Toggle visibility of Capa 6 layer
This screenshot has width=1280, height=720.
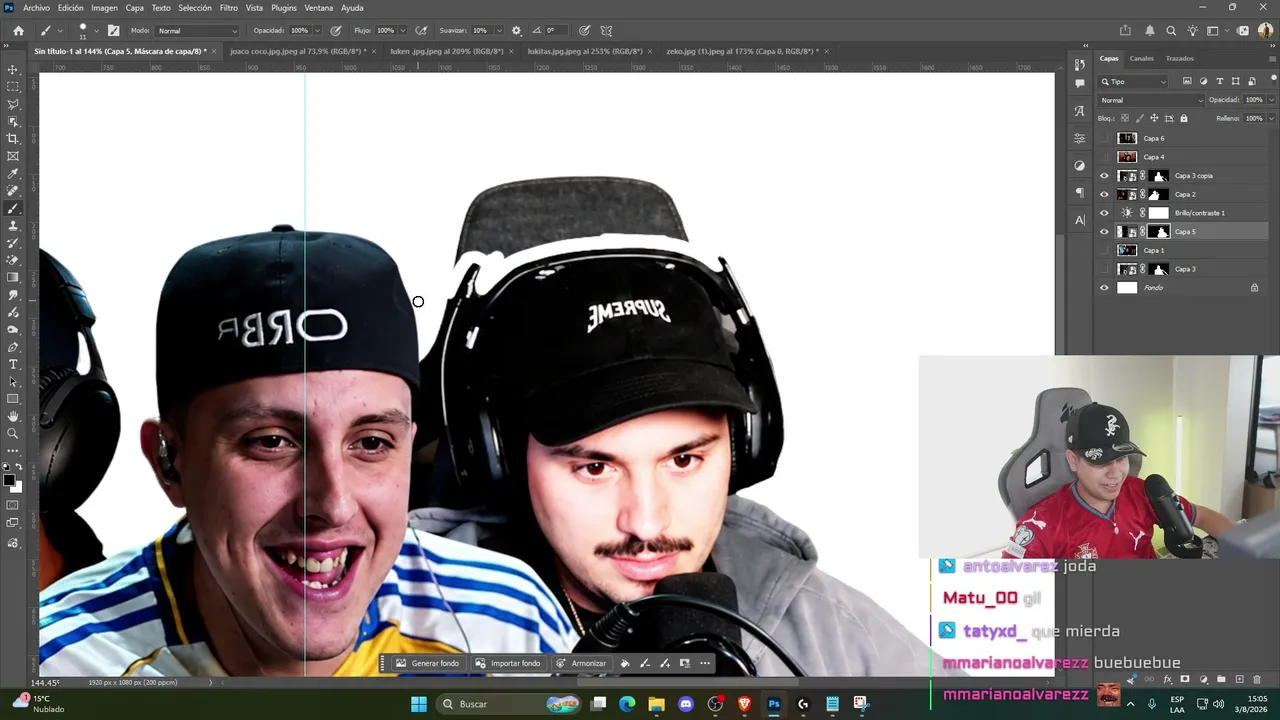tap(1104, 139)
